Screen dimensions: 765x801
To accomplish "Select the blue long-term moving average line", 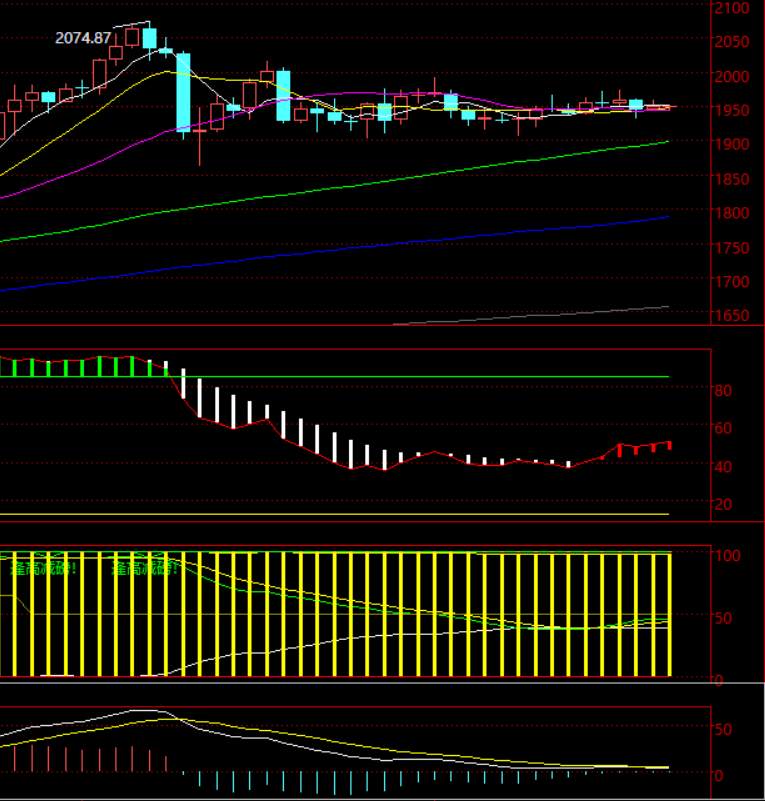I will click(x=334, y=250).
